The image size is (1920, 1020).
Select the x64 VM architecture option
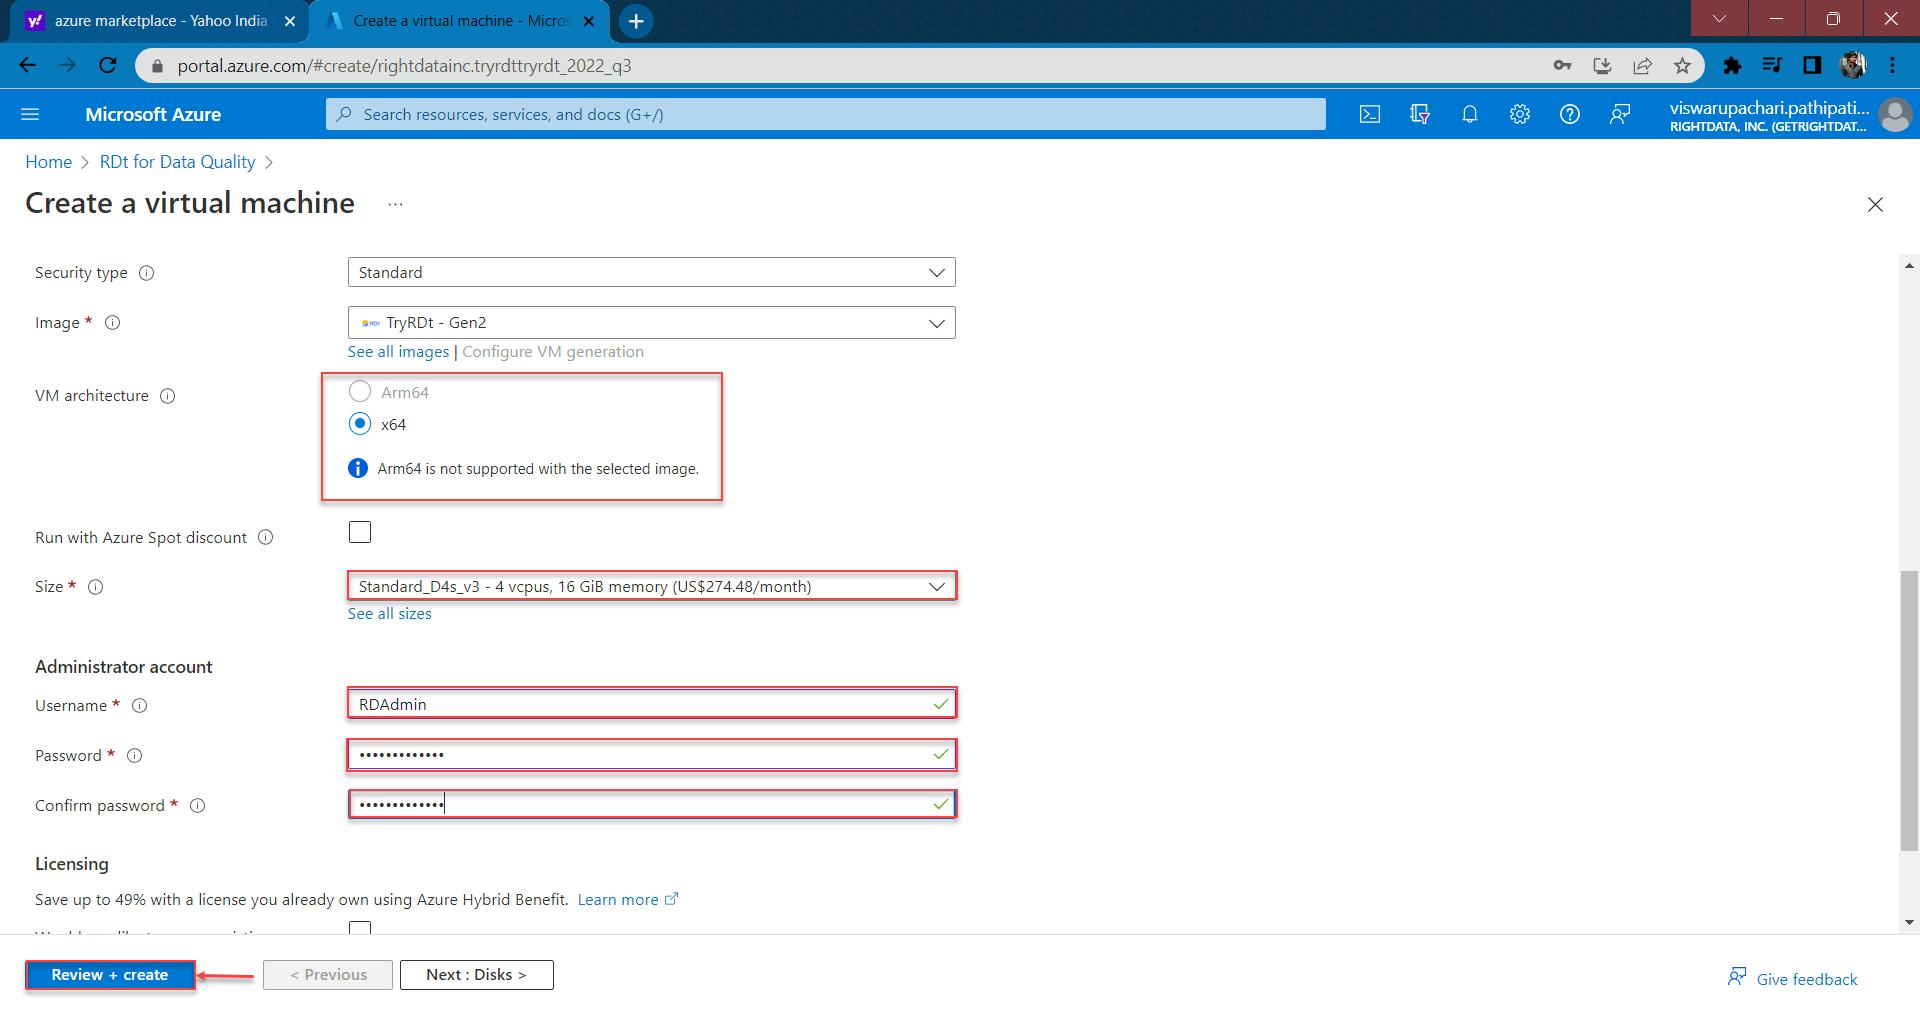pyautogui.click(x=359, y=423)
